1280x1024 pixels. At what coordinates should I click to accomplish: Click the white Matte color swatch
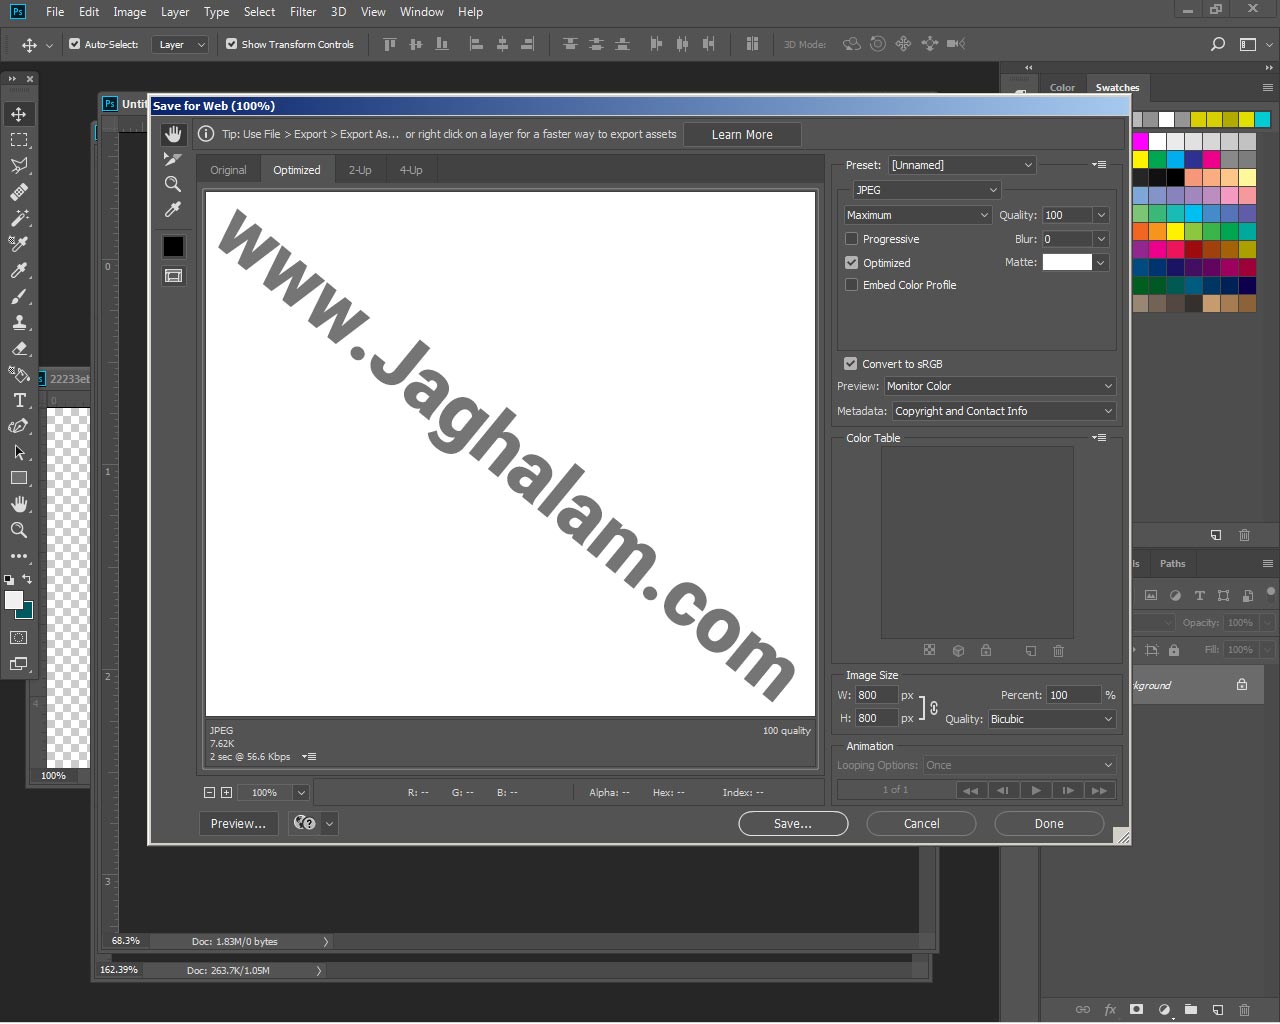pyautogui.click(x=1067, y=262)
